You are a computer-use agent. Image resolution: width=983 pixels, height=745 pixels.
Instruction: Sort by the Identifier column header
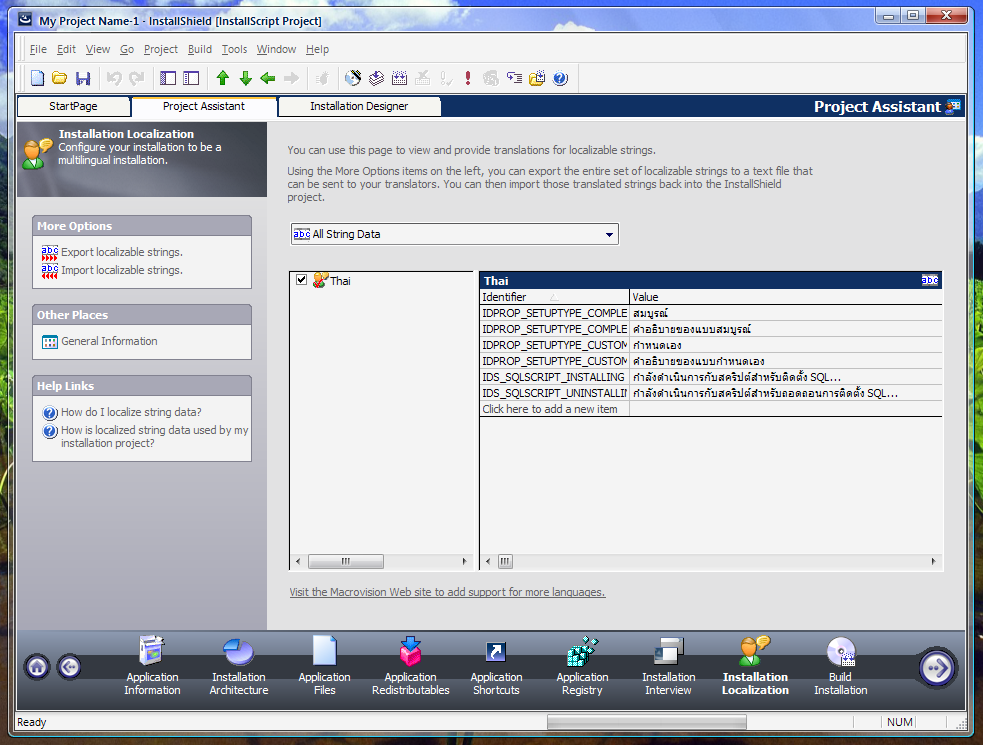click(553, 297)
